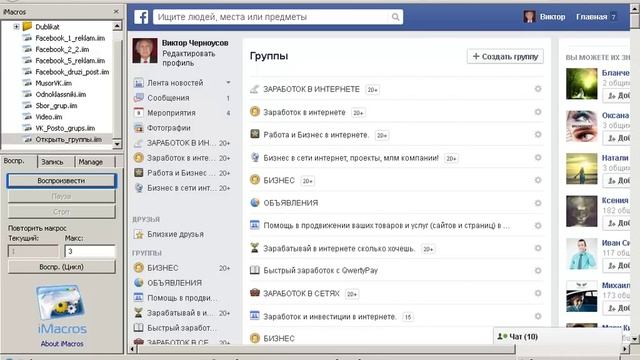Click icon of Зарабатывай в интернете сколько хочешь row
The image size is (640, 360).
coord(255,248)
